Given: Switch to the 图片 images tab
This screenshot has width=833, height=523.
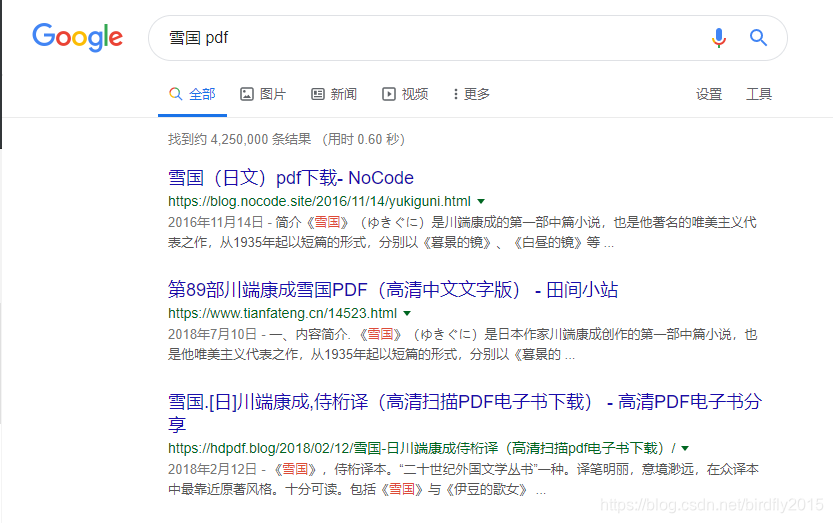Looking at the screenshot, I should click(x=263, y=94).
